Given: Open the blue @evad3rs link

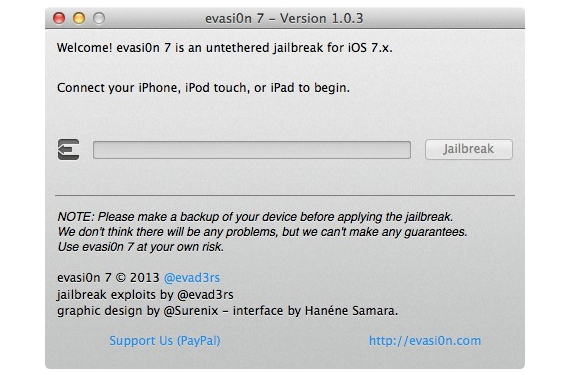Looking at the screenshot, I should [x=192, y=278].
